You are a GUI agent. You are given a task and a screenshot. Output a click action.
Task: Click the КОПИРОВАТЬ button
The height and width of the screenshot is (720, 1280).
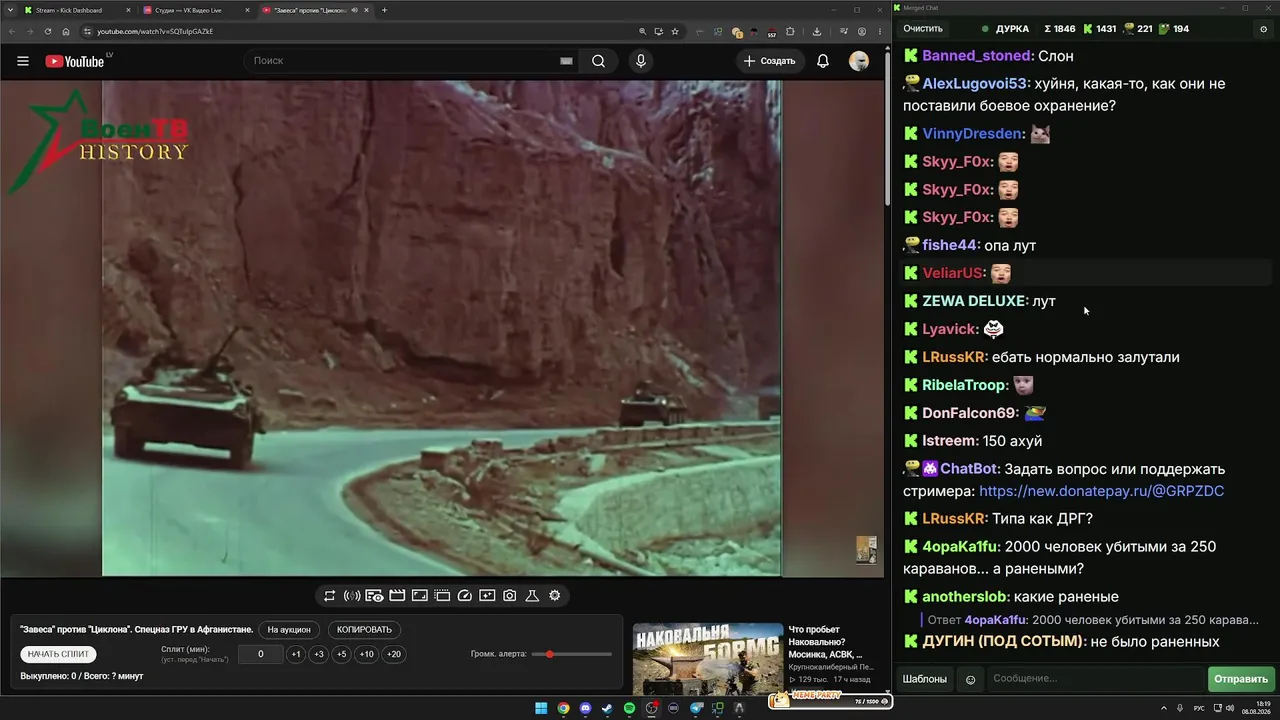(x=364, y=630)
